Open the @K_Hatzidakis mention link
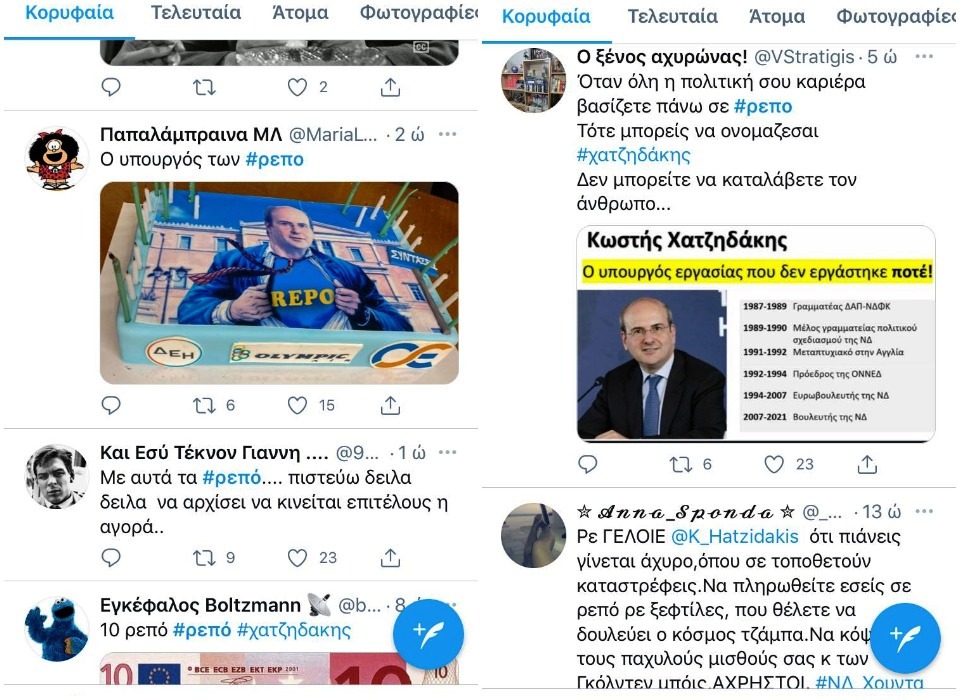 click(735, 536)
